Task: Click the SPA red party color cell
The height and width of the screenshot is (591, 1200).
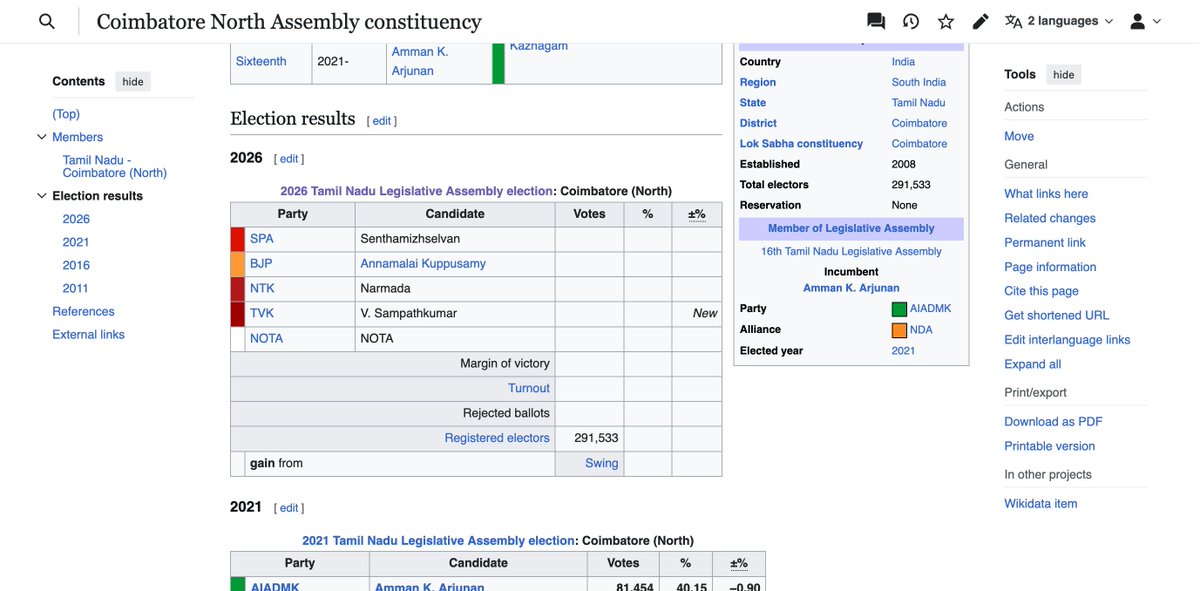Action: tap(237, 239)
